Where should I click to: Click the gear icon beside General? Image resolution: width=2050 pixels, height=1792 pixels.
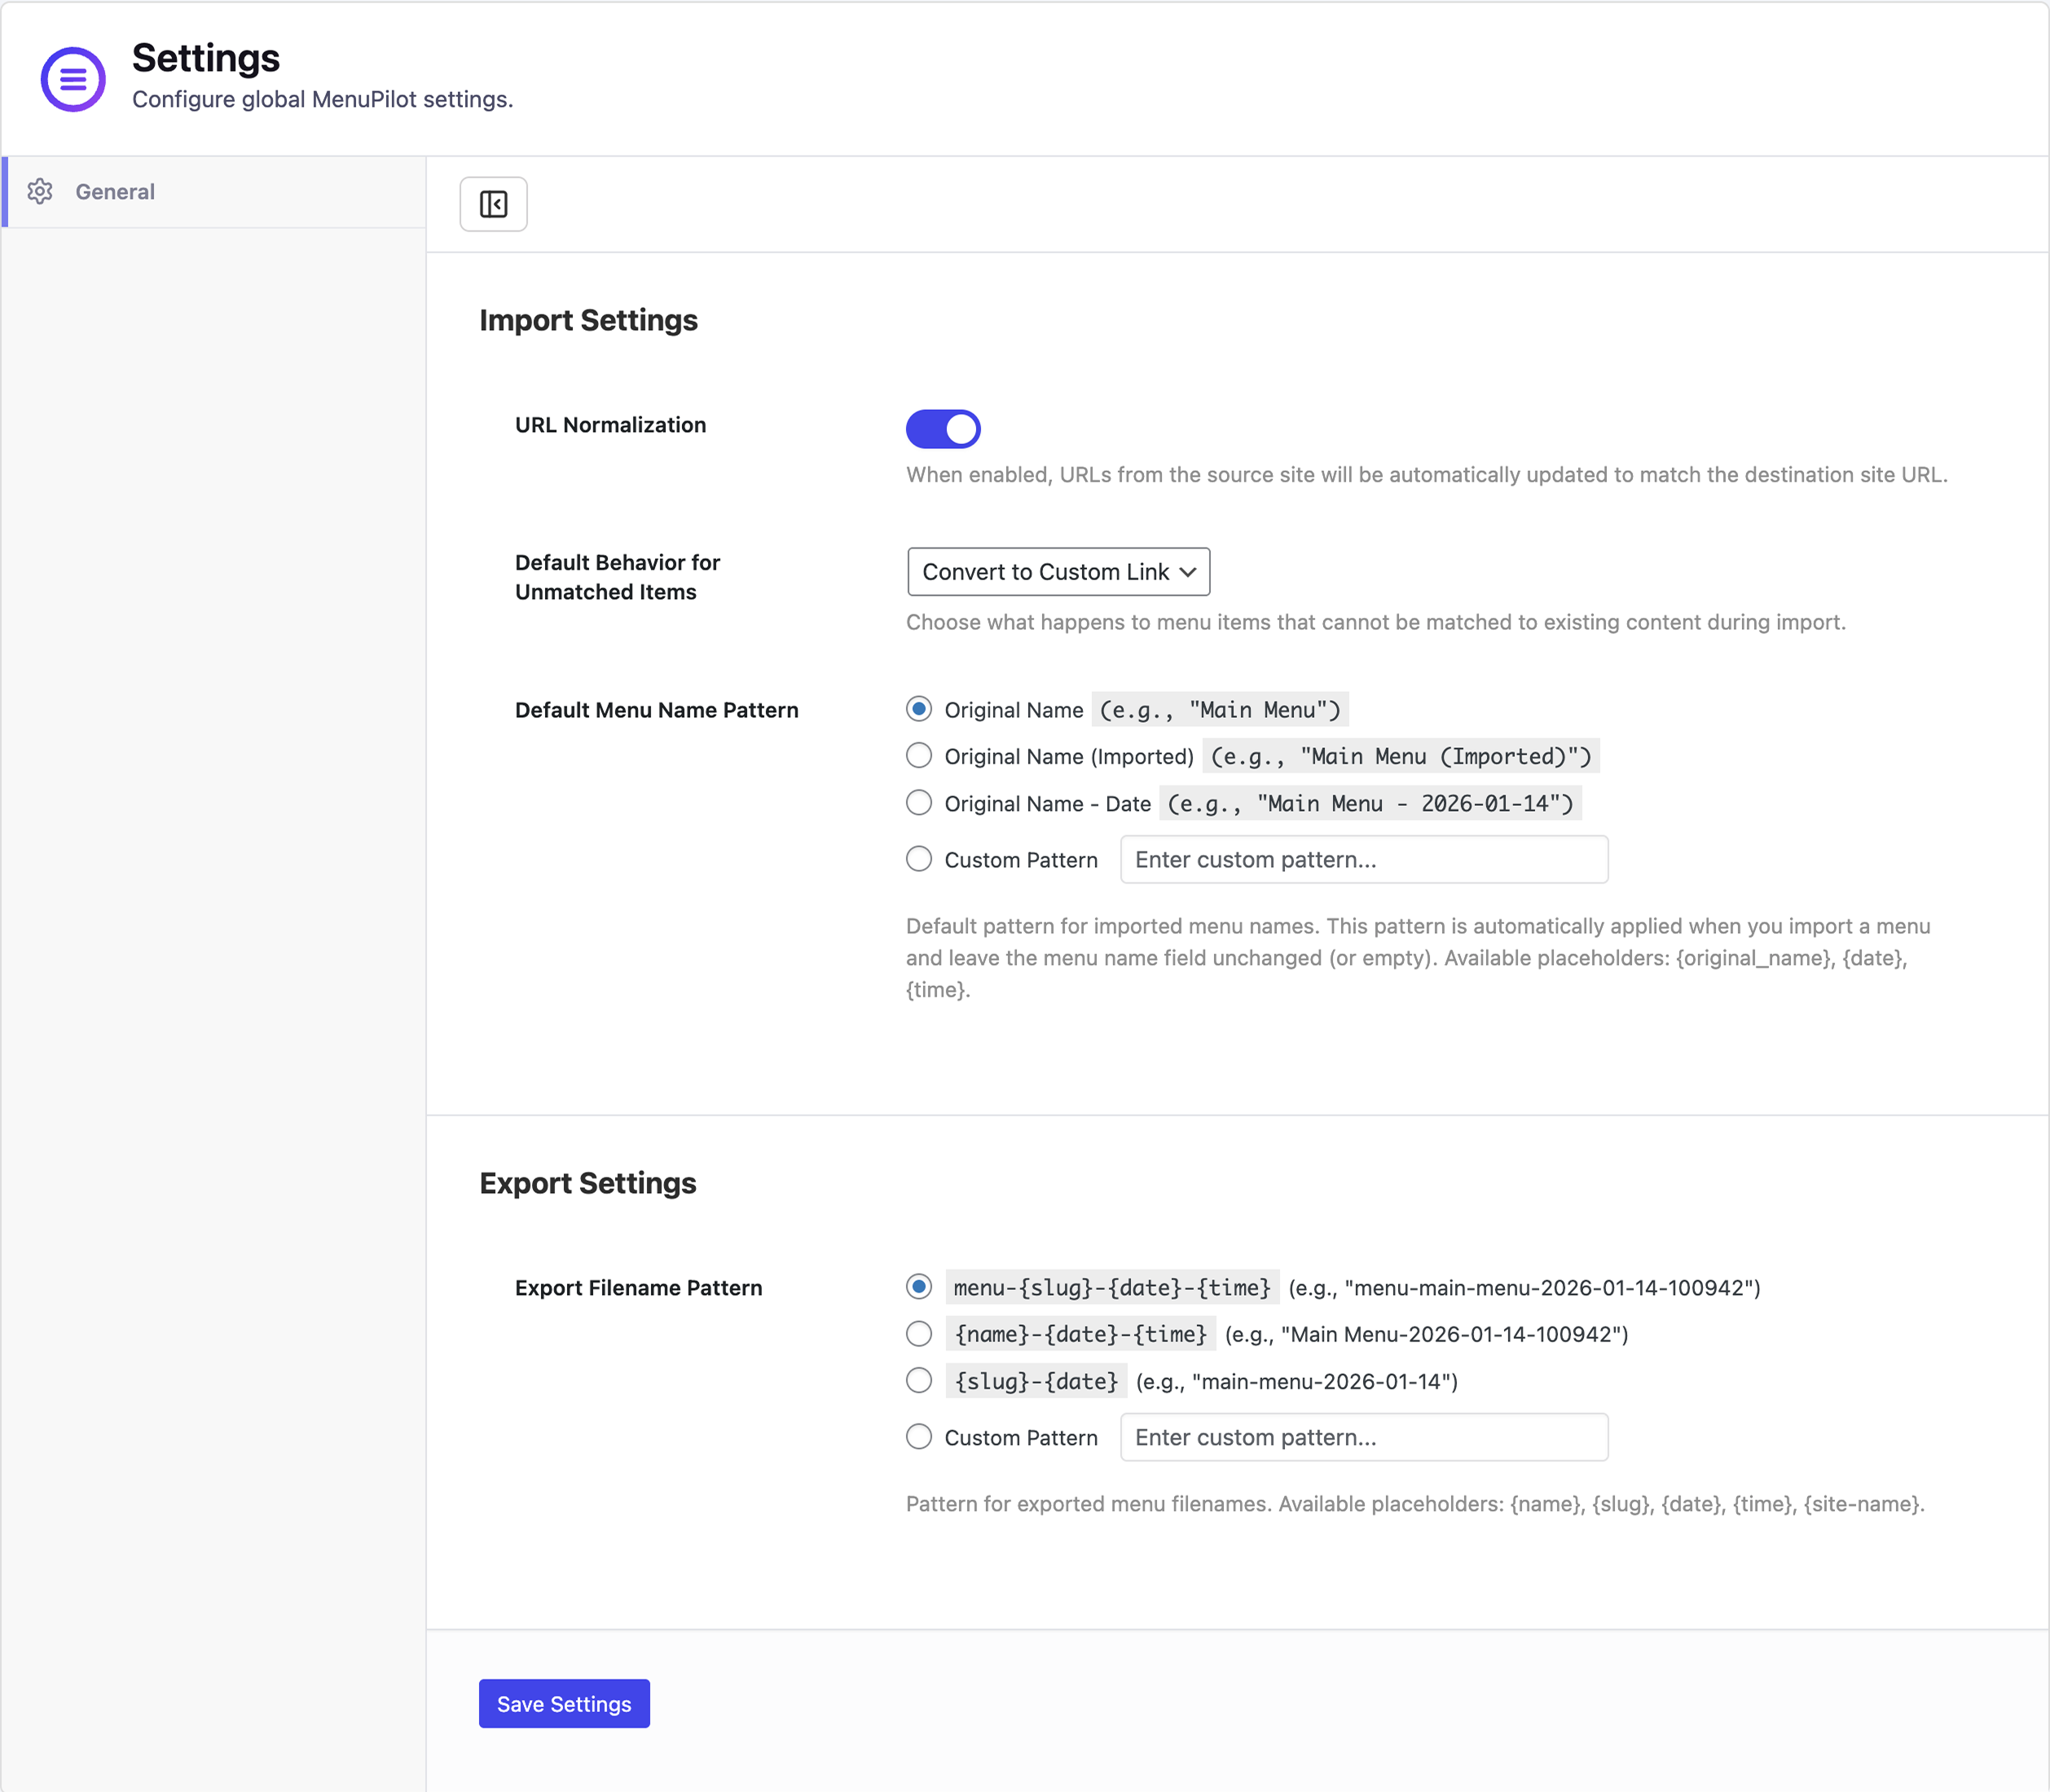(x=41, y=192)
